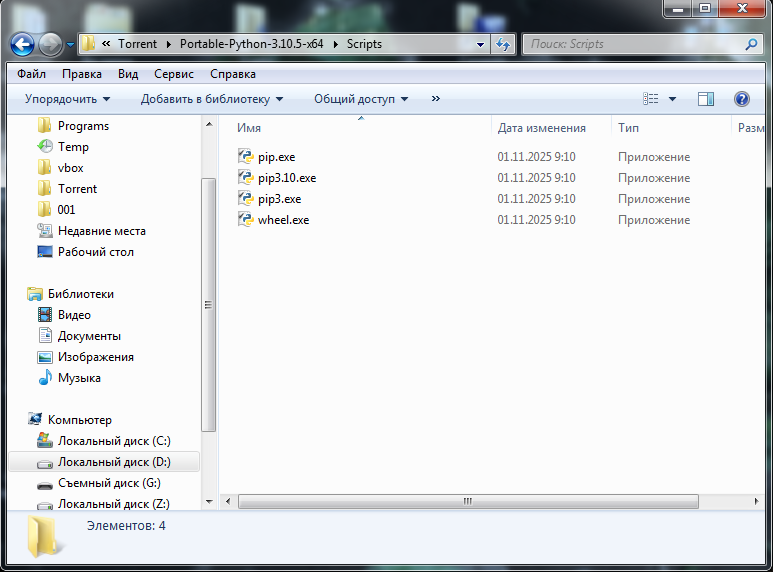Toggle the preview pane icon
The image size is (773, 572).
706,99
